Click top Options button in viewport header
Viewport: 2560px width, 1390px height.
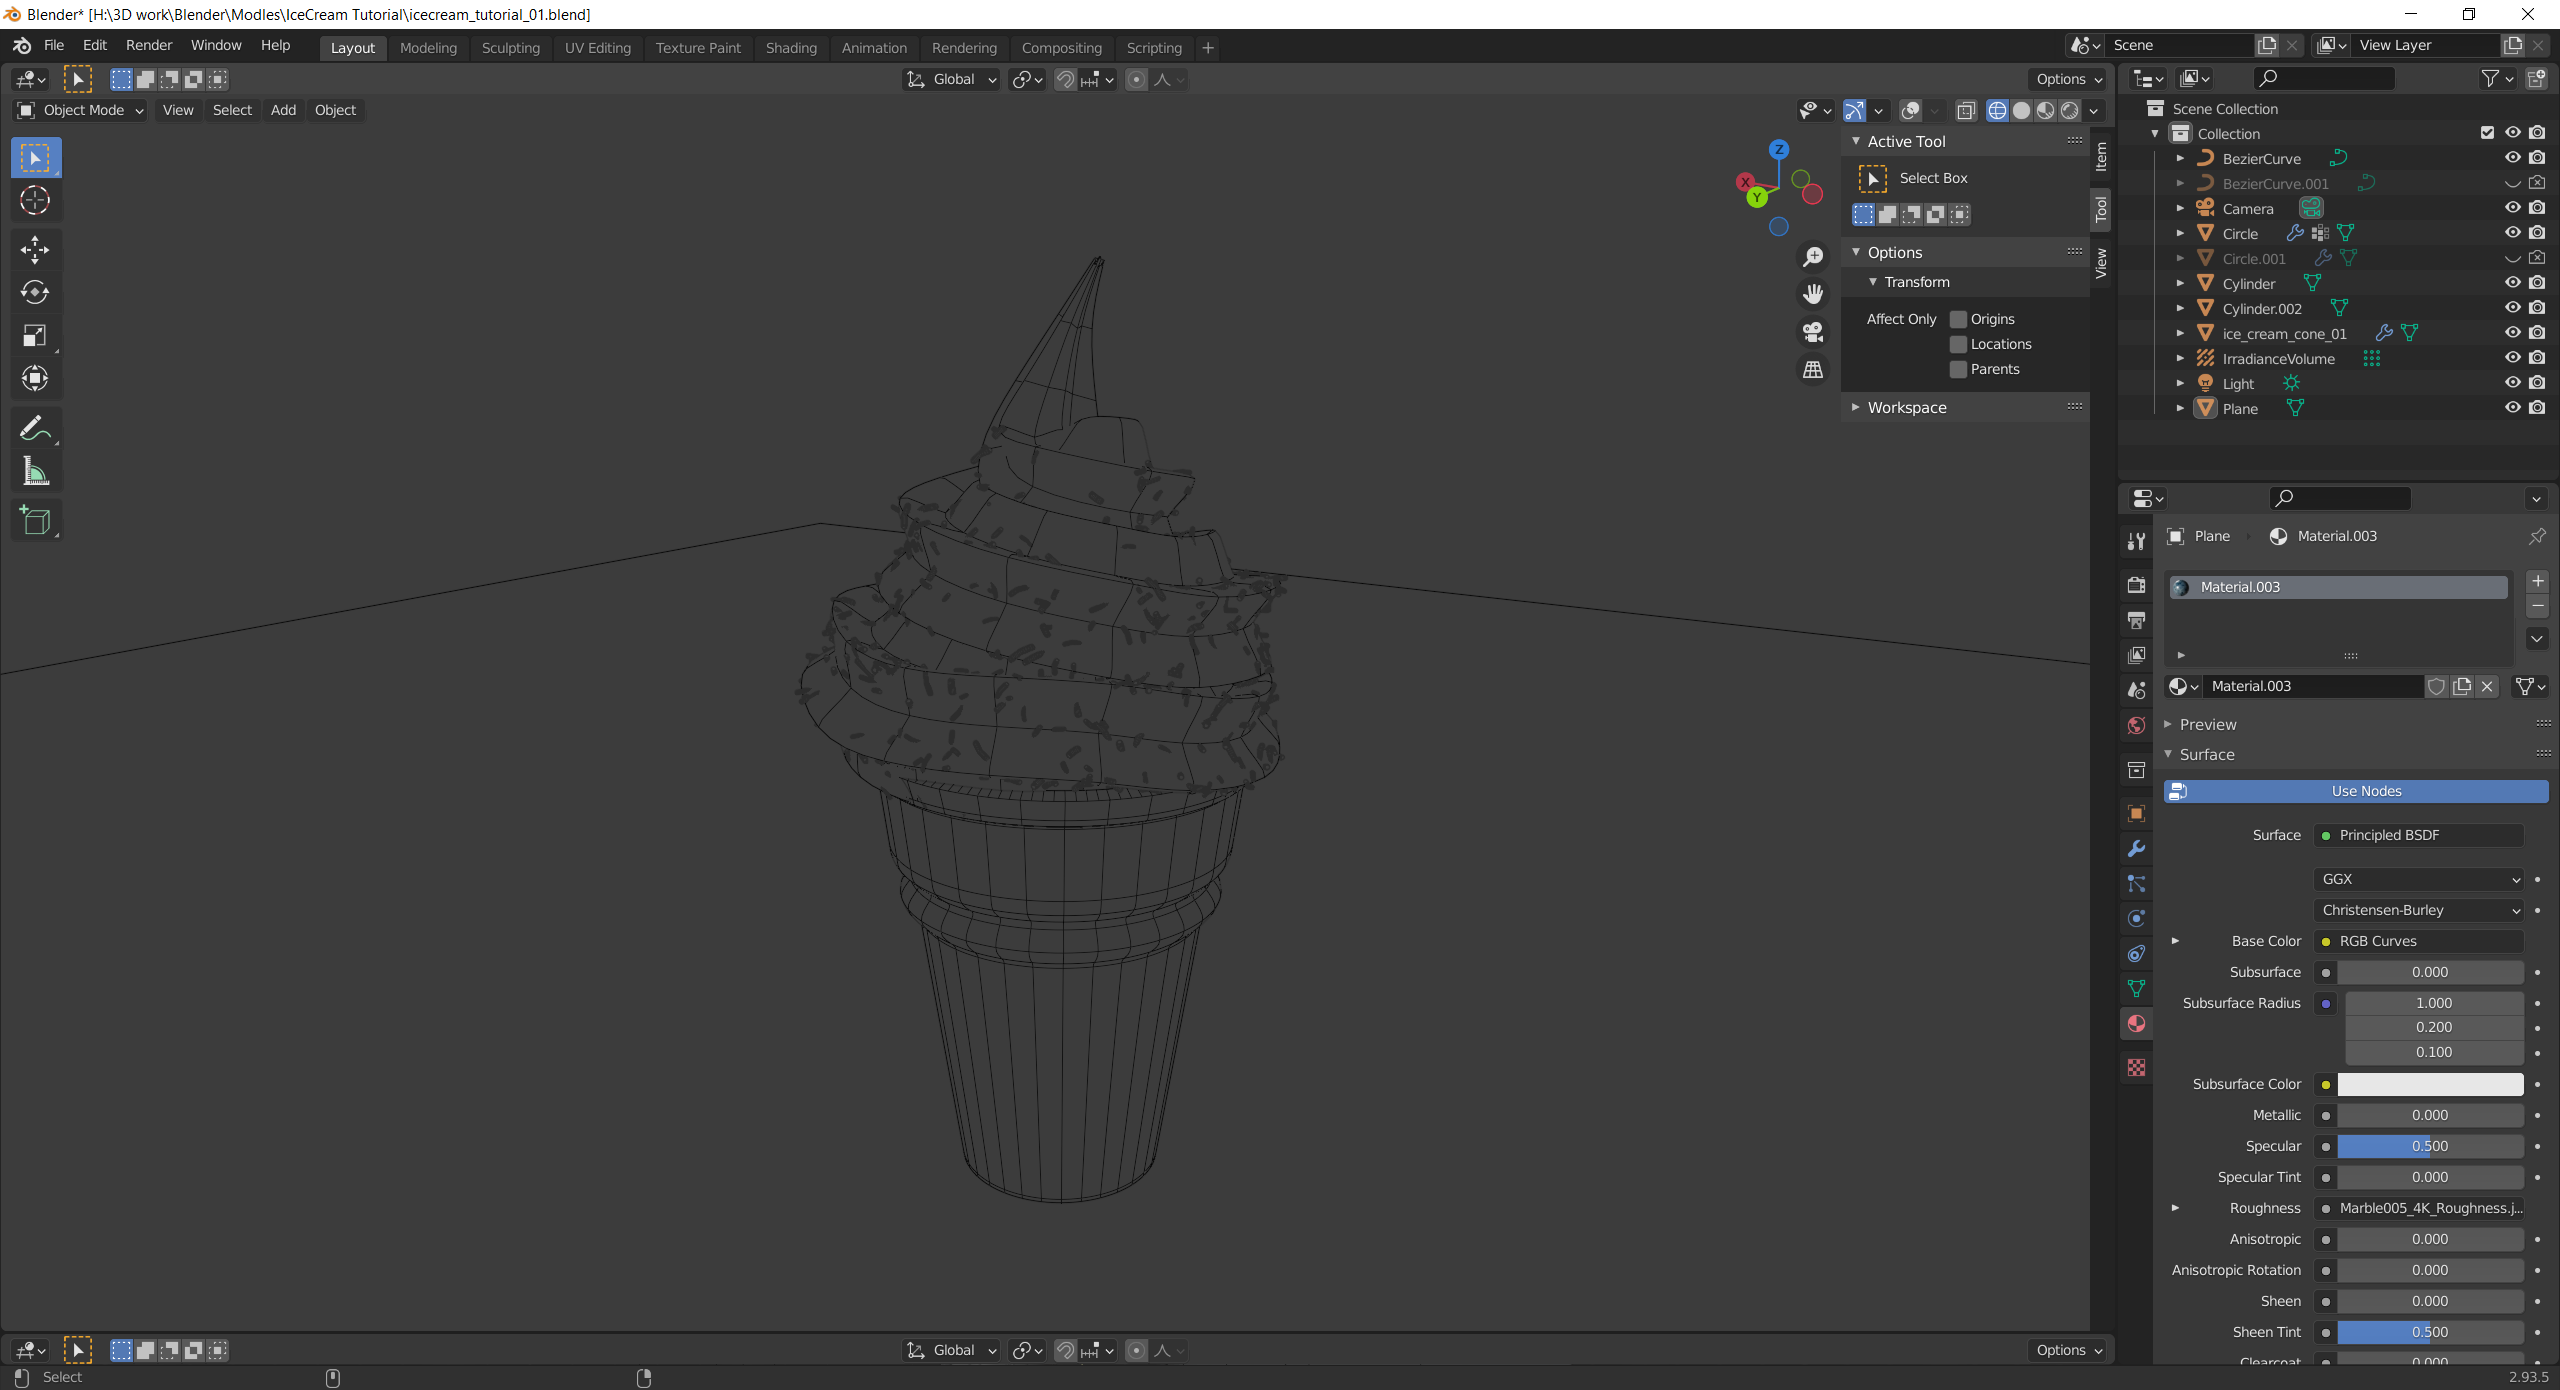(x=2068, y=79)
